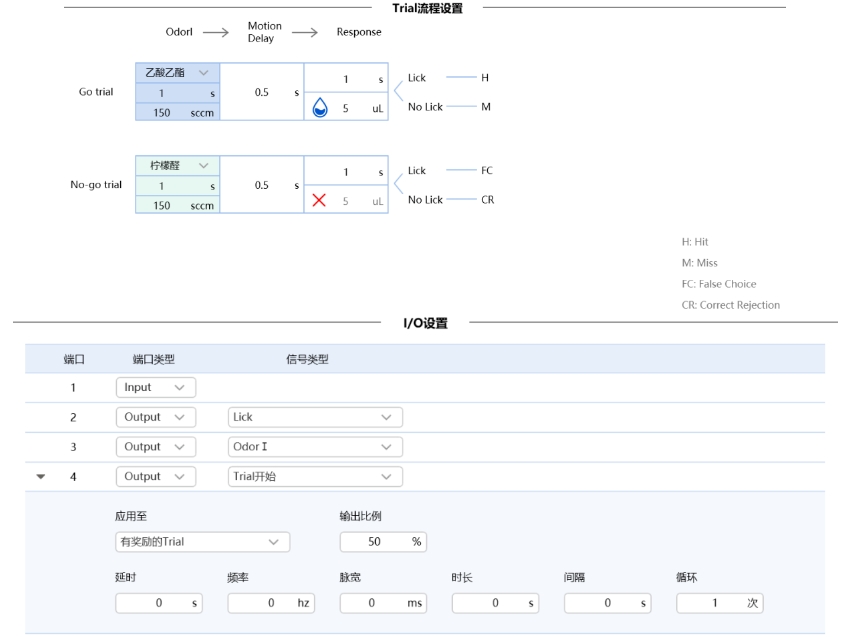Click the Go trial reward volume field
Screen dimensions: 859x637
click(357, 109)
